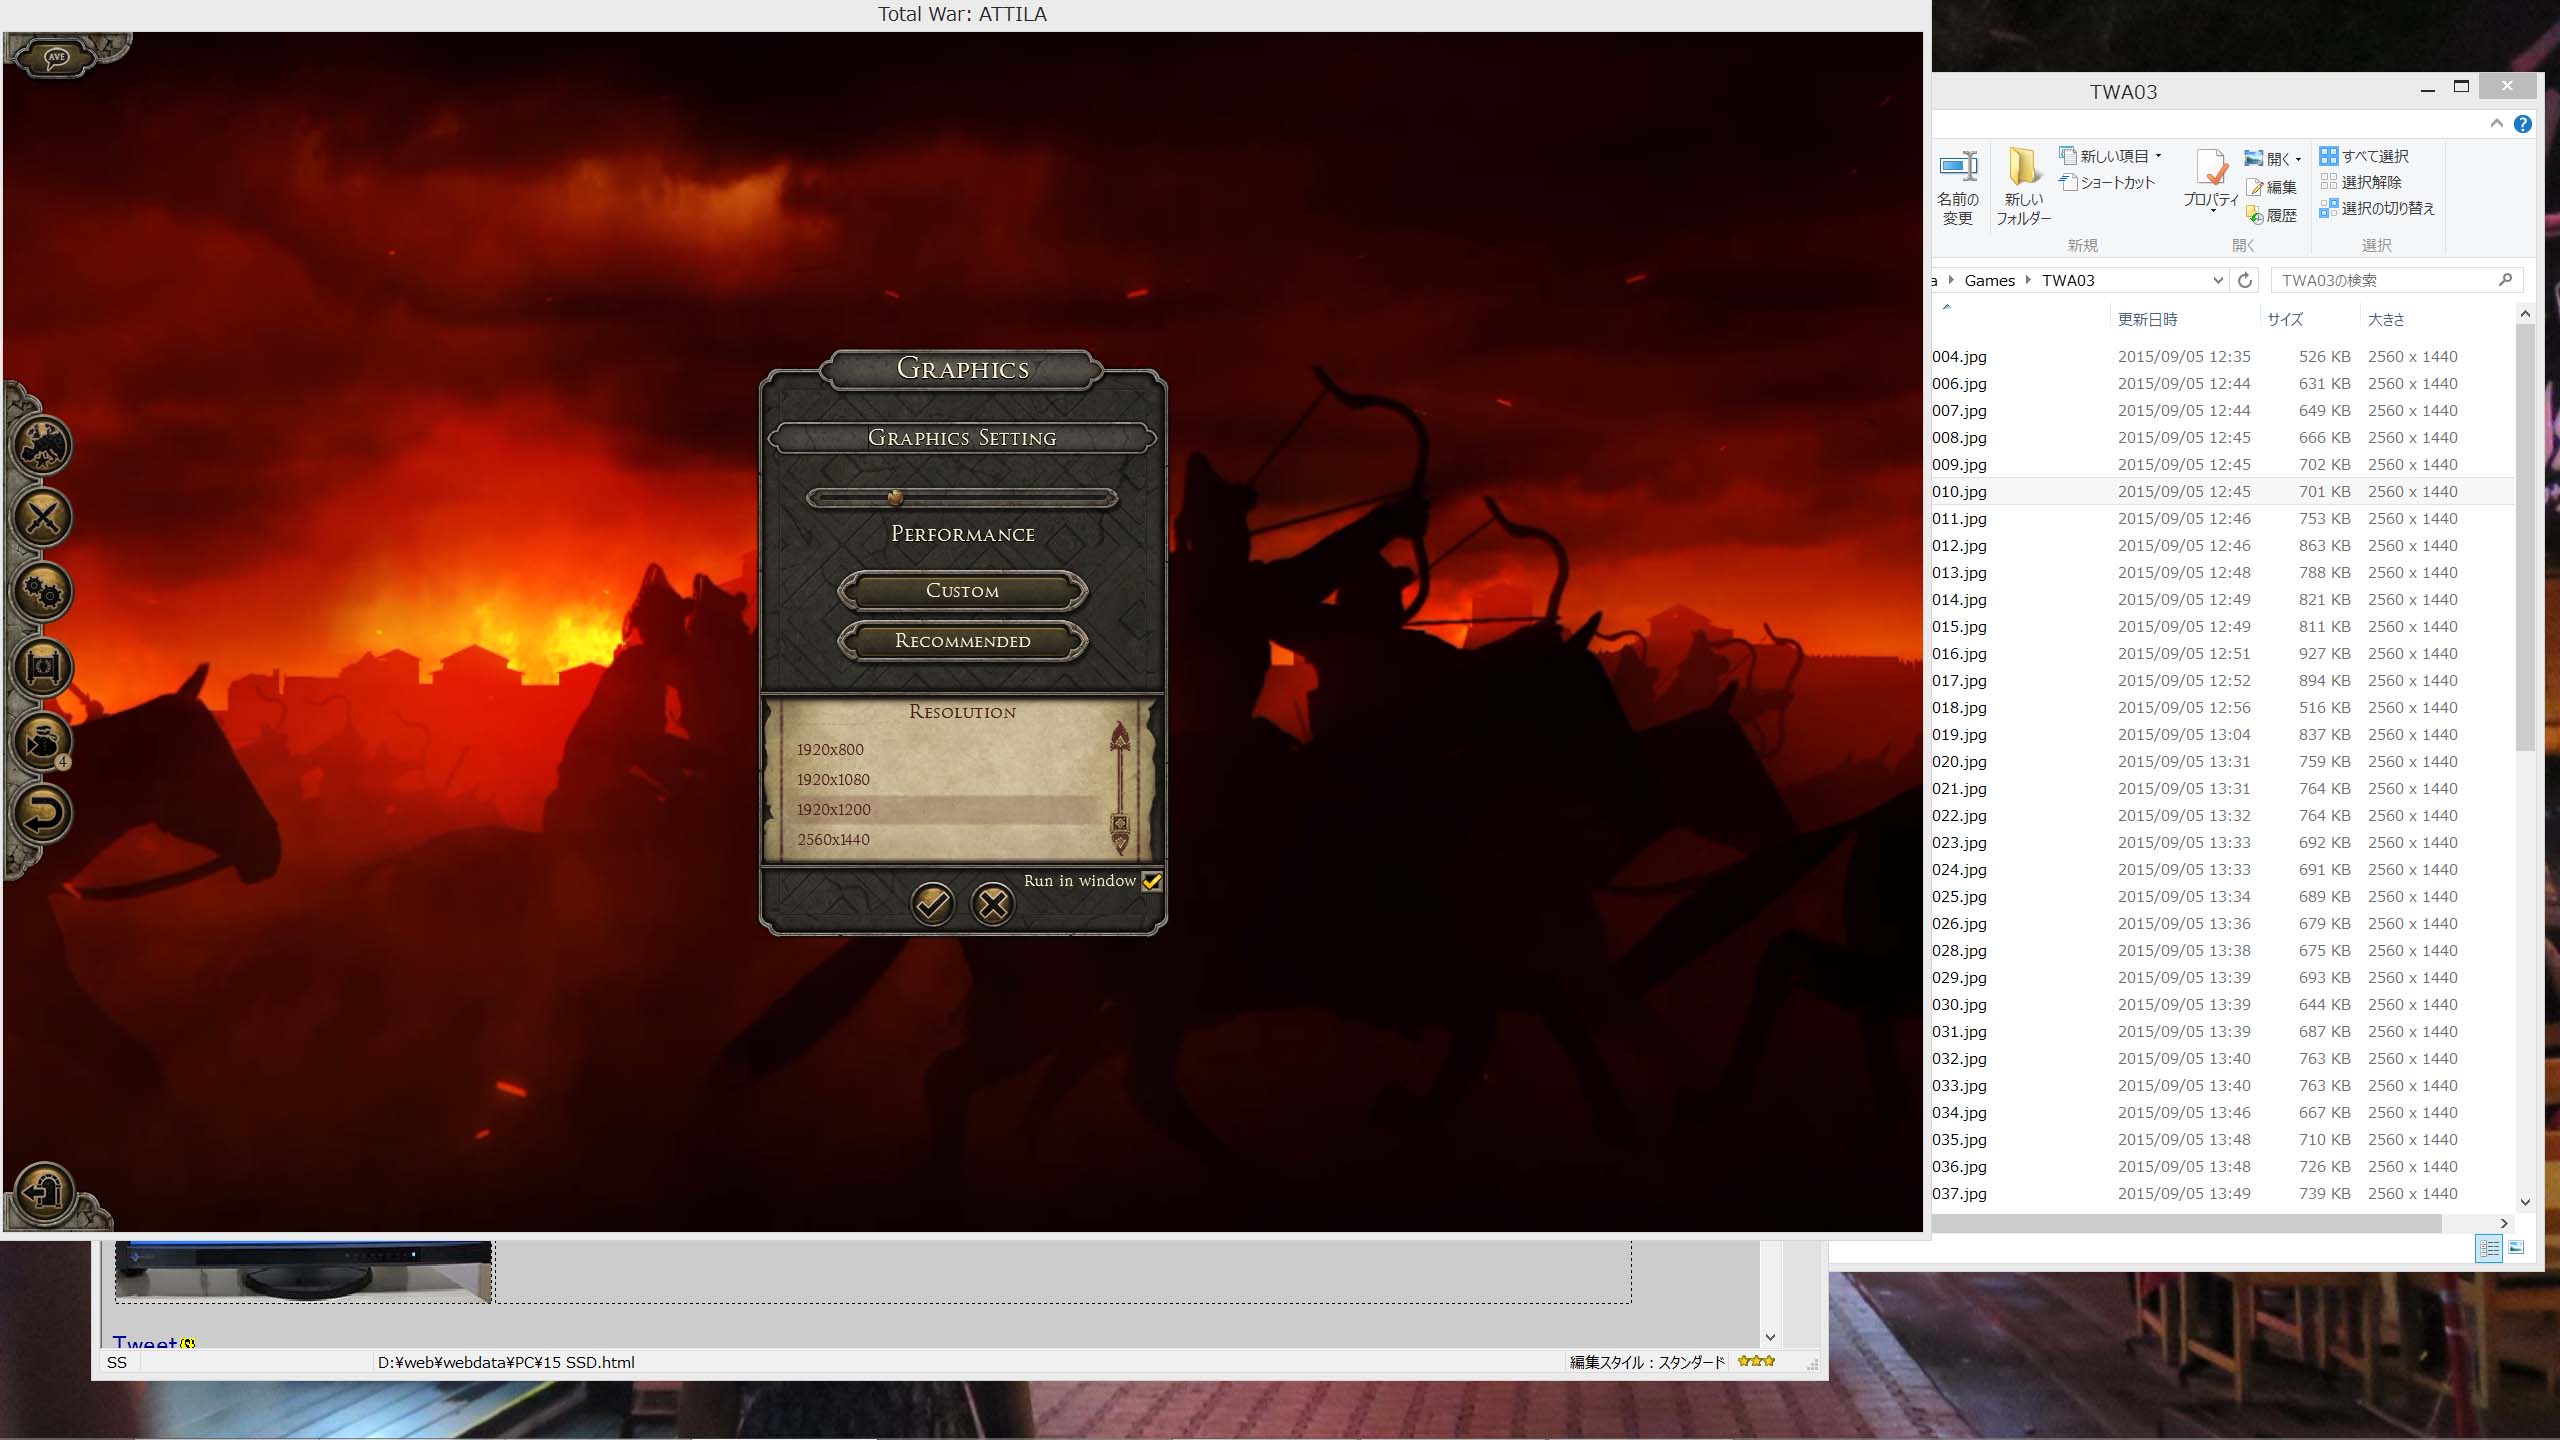Click the sort arrow above the name column
Viewport: 2560px width, 1440px height.
tap(1946, 306)
